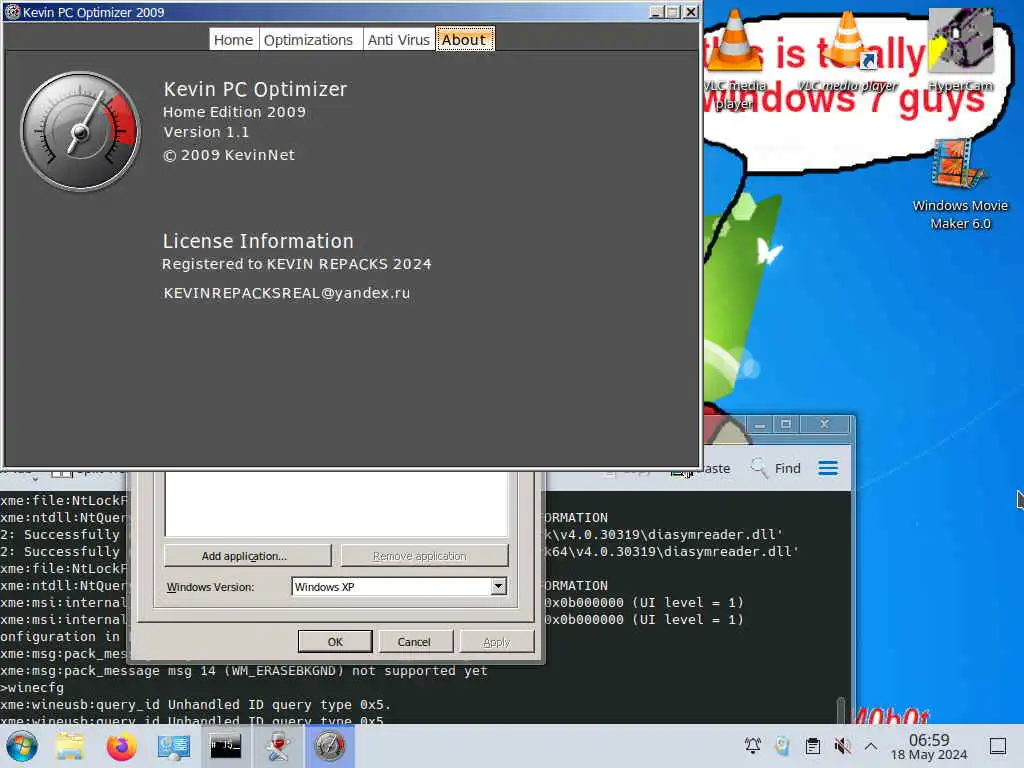Screen dimensions: 1024x768
Task: Click the terminal vertical scrollbar
Action: 841,710
